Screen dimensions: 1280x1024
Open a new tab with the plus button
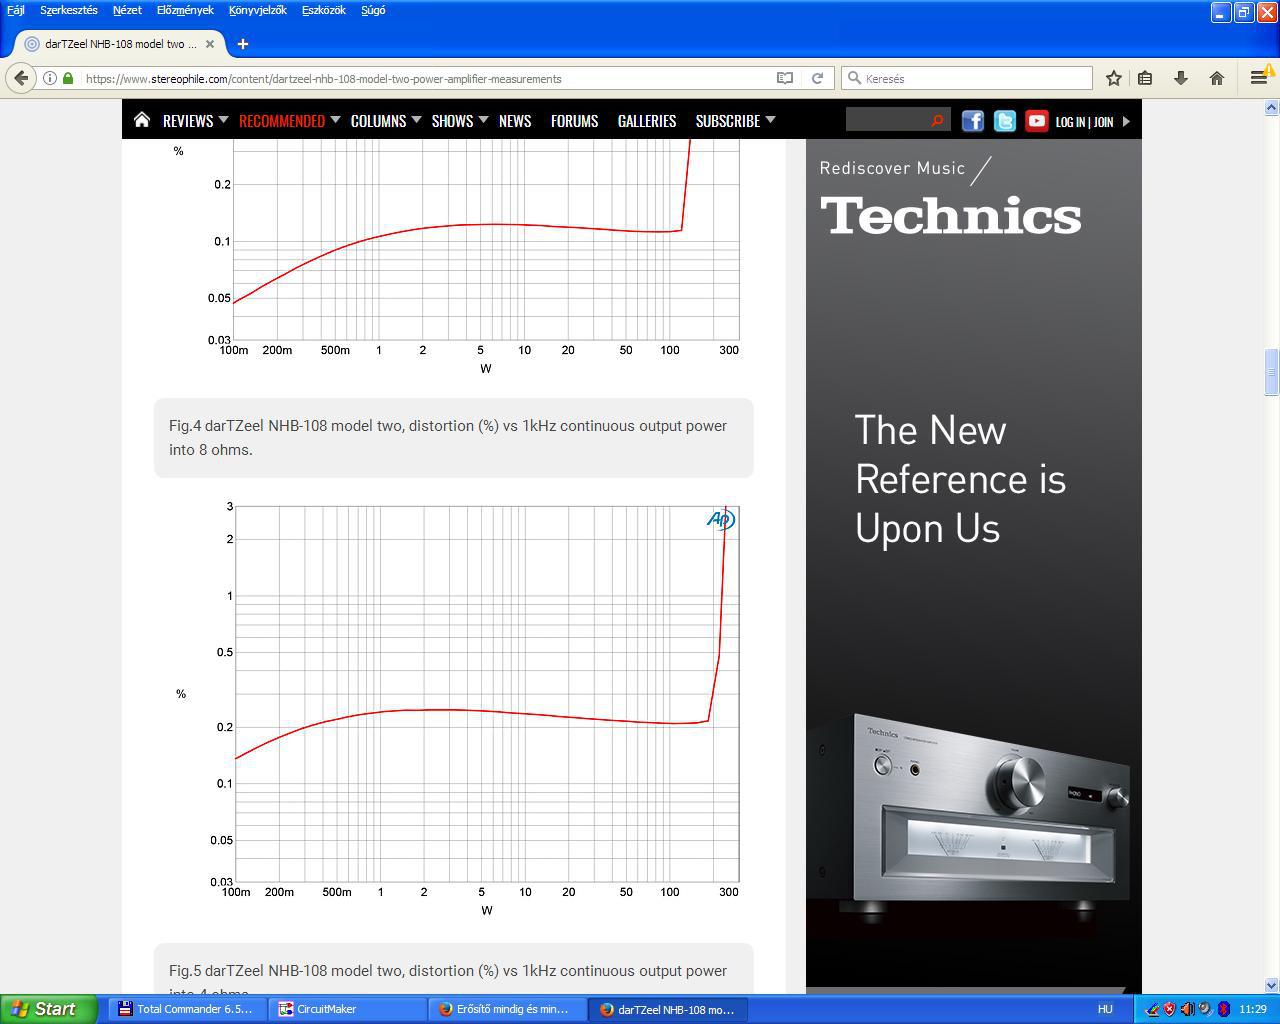243,44
